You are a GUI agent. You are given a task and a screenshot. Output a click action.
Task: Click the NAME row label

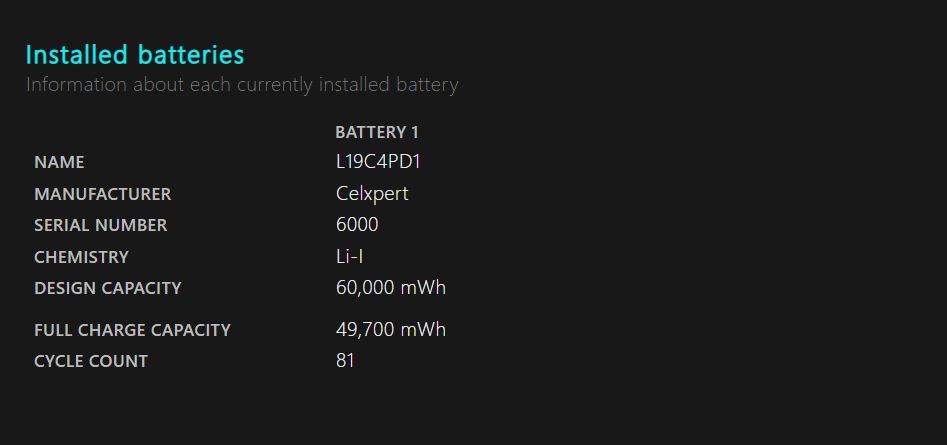click(59, 162)
